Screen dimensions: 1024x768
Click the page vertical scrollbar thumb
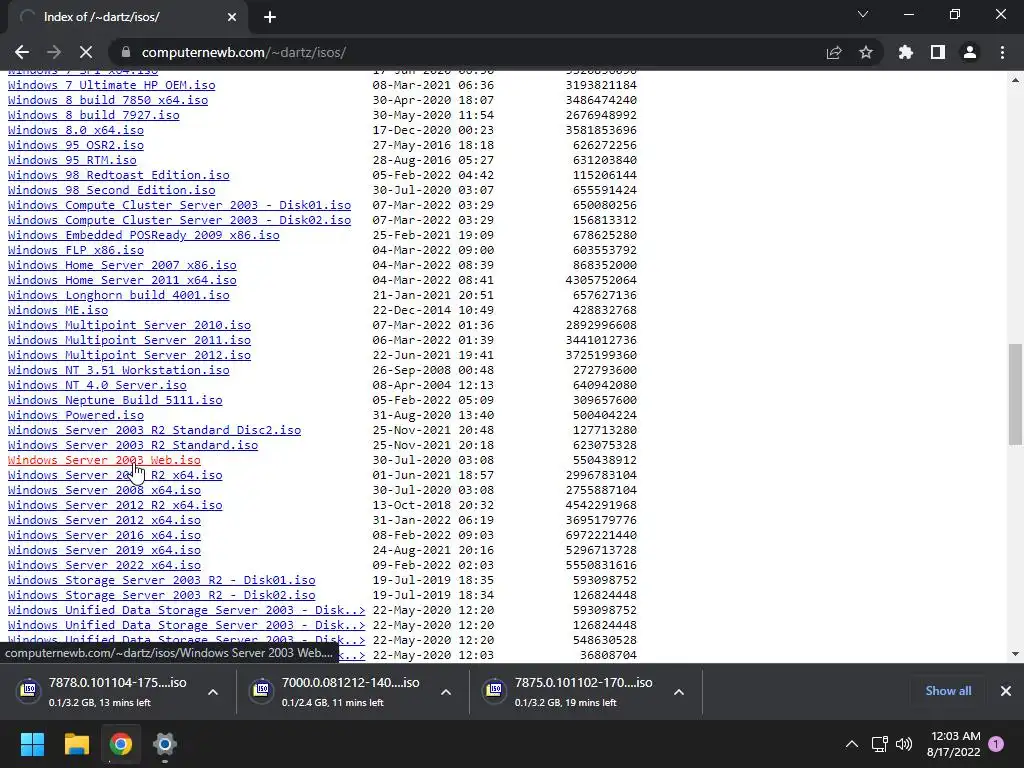(x=1015, y=394)
